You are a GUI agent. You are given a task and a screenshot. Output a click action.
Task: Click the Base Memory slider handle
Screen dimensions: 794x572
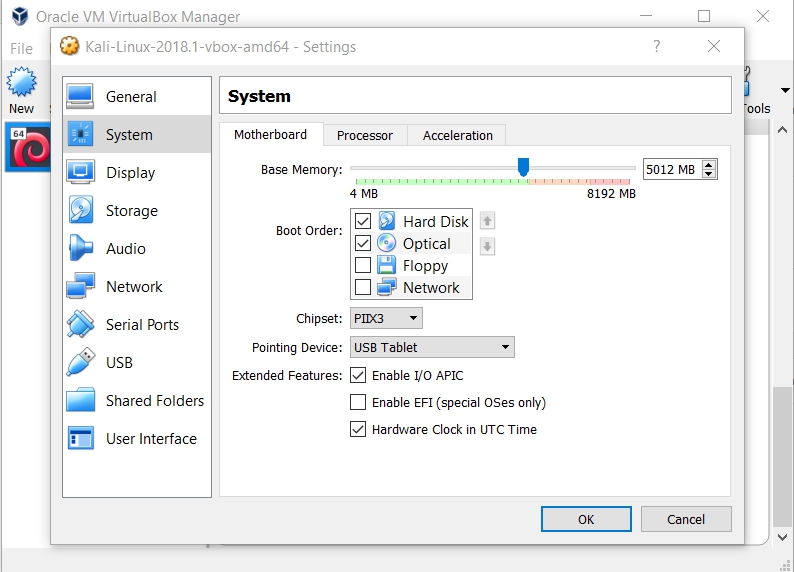tap(523, 167)
